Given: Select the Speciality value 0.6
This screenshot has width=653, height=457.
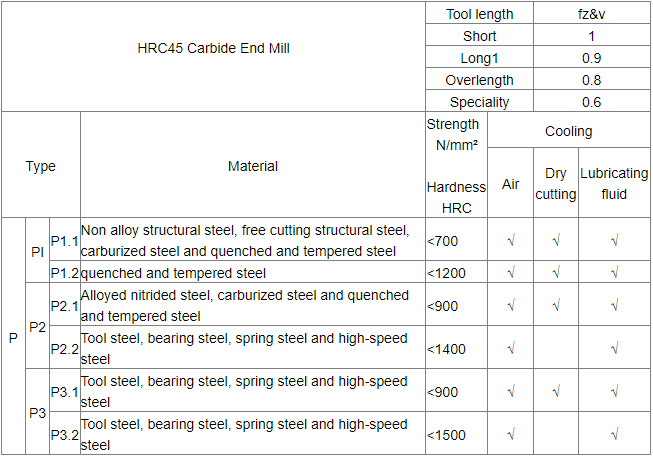Looking at the screenshot, I should pyautogui.click(x=591, y=102).
